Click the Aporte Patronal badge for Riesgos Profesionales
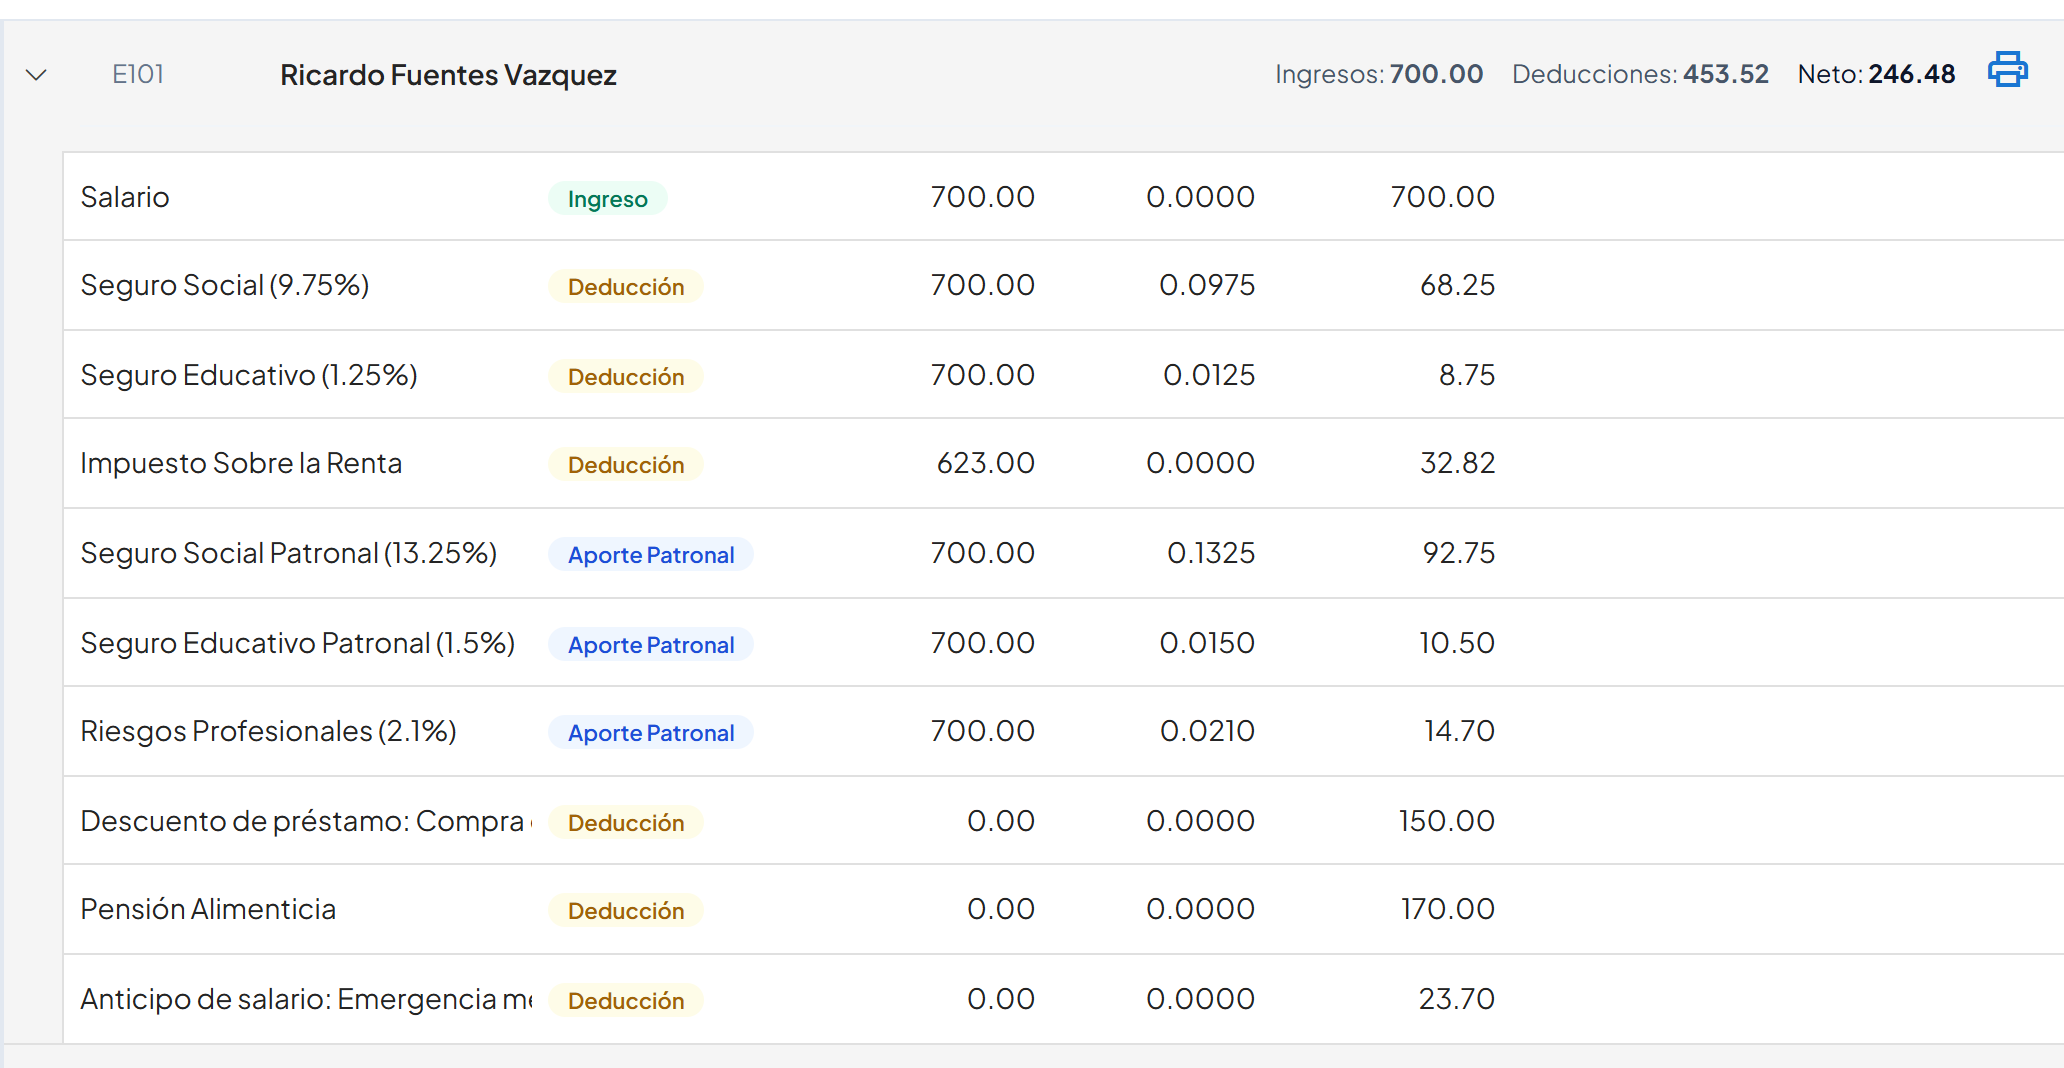 [x=651, y=733]
